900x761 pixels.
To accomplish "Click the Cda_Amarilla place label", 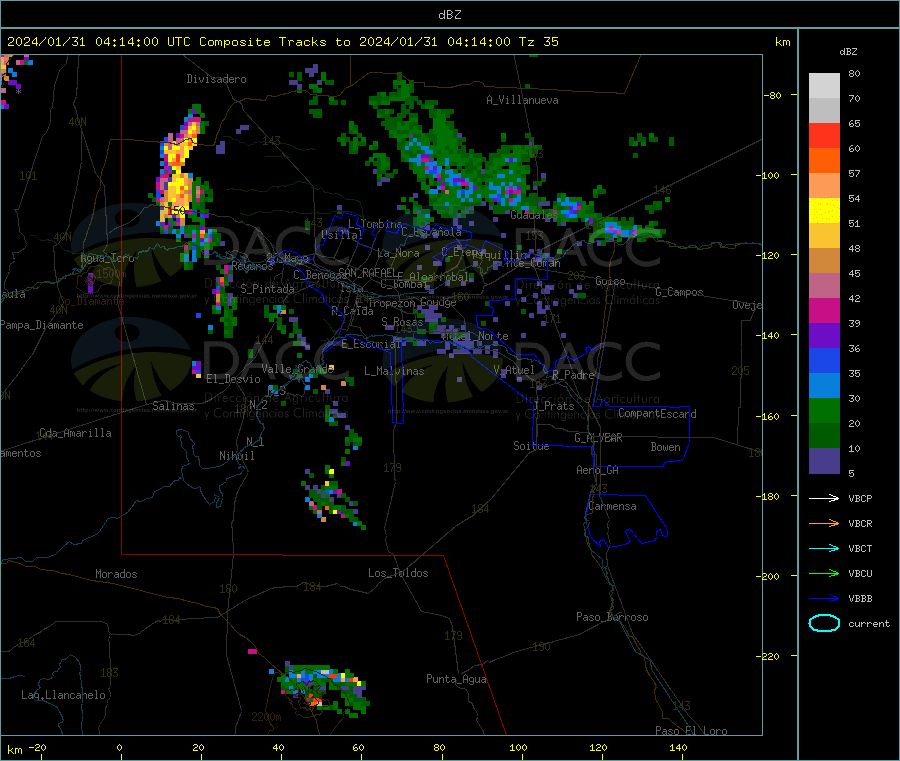I will [x=75, y=433].
